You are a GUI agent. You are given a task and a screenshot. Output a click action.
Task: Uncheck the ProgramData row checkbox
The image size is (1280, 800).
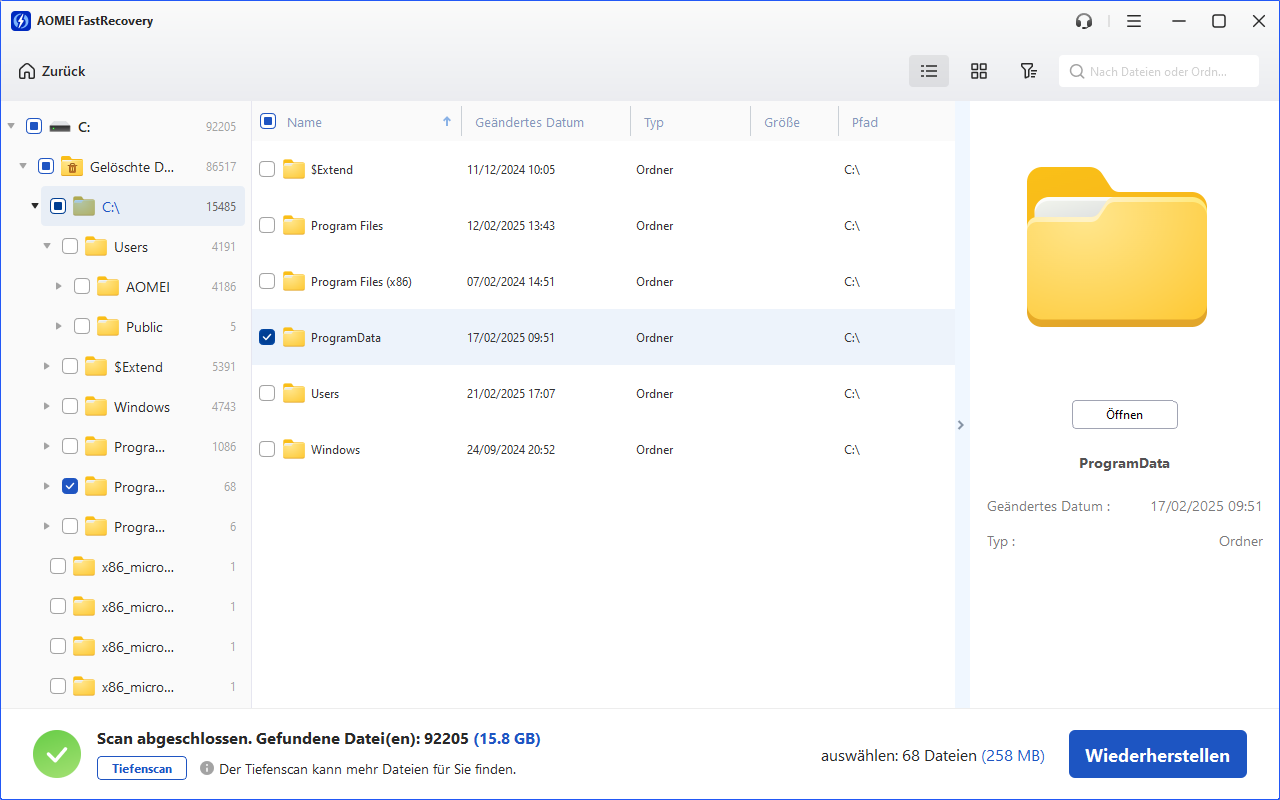click(267, 338)
